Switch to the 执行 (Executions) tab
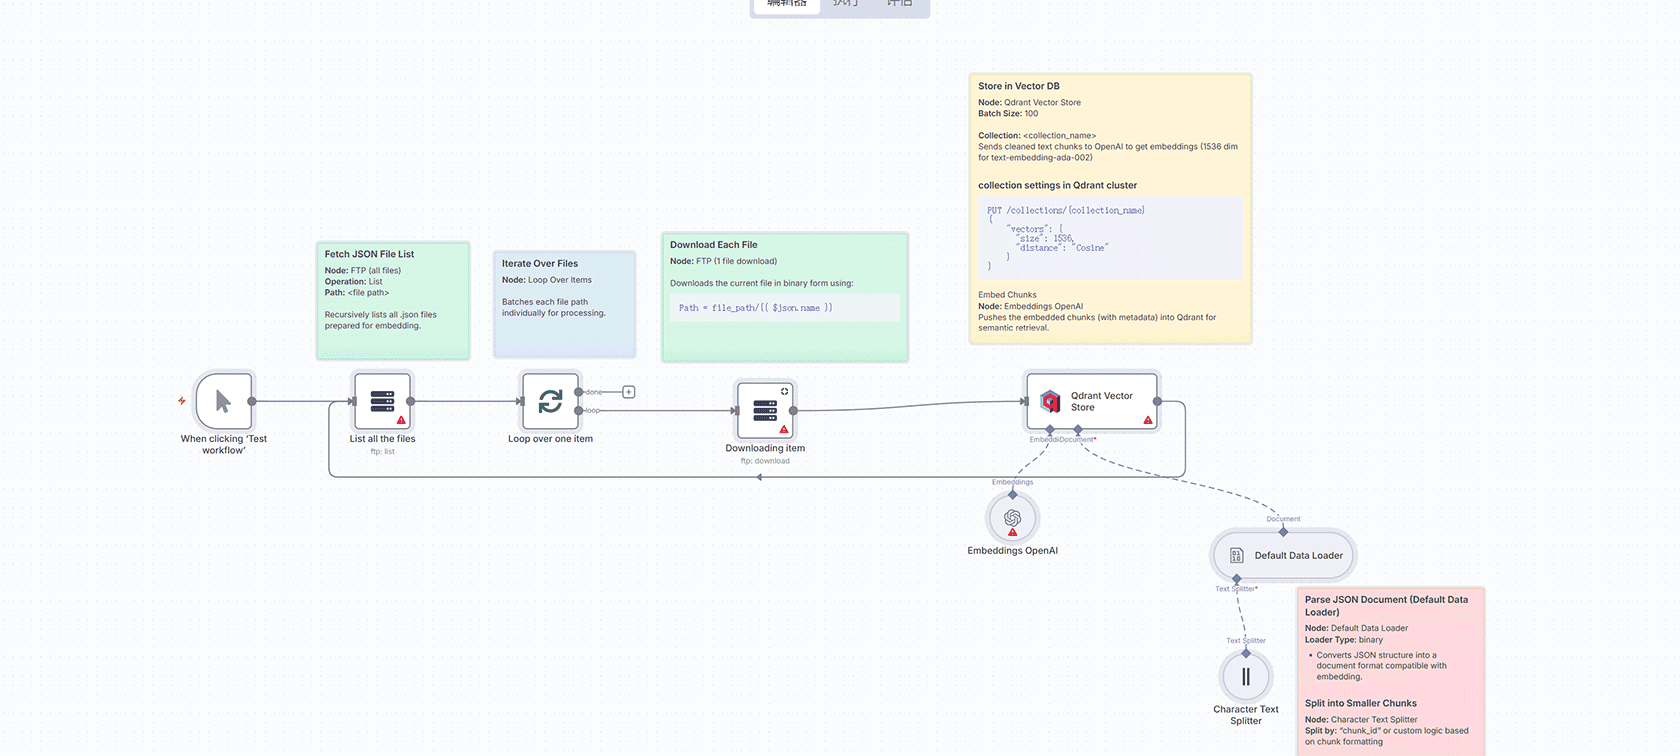 tap(846, 5)
